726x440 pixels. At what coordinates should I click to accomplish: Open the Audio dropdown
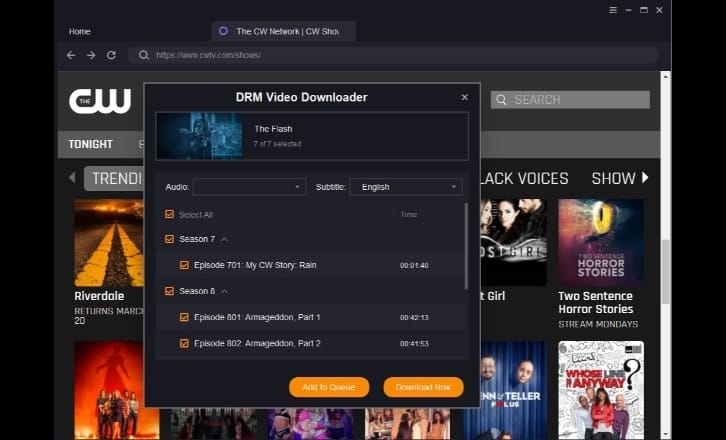[249, 187]
